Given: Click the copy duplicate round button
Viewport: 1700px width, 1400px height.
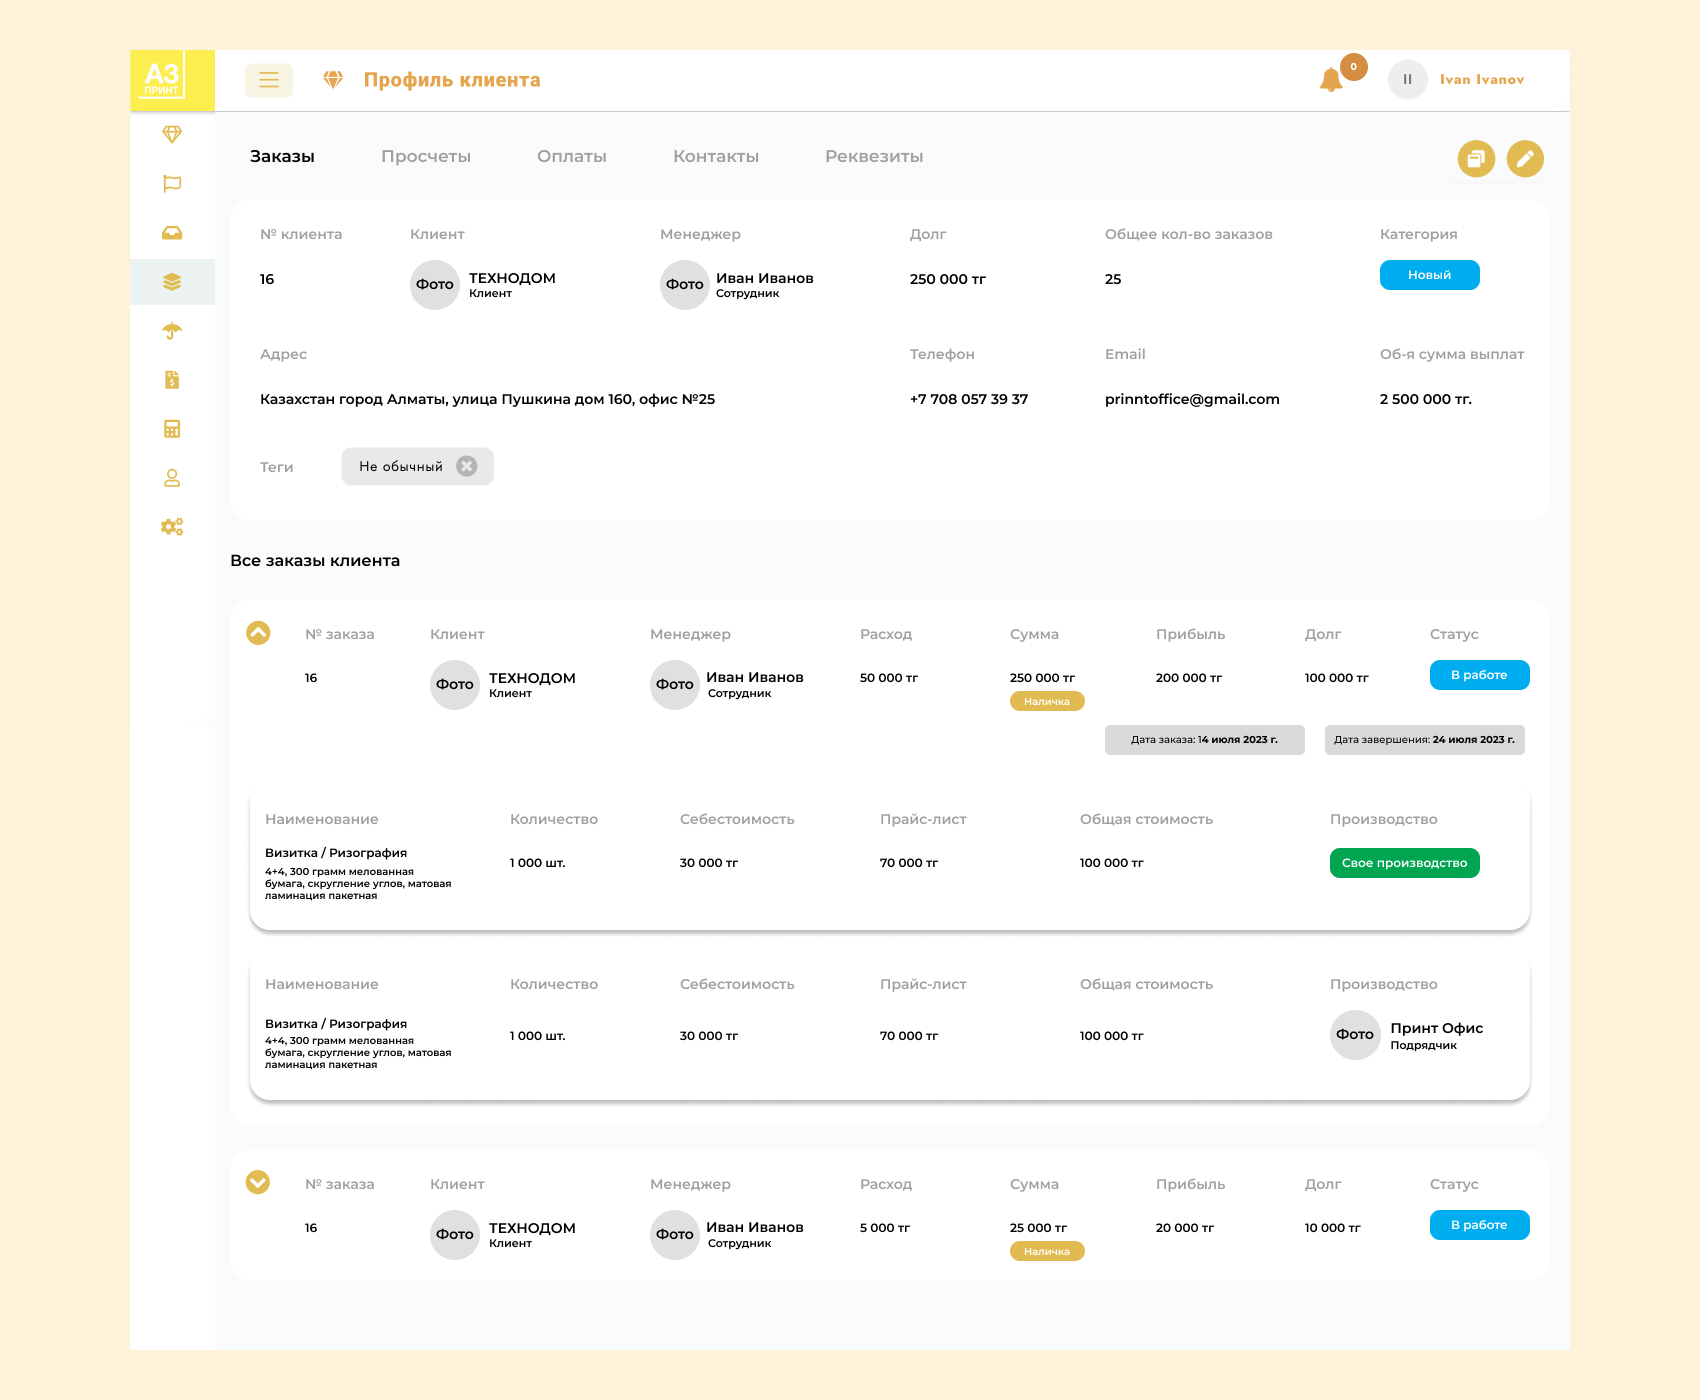Looking at the screenshot, I should pos(1476,158).
